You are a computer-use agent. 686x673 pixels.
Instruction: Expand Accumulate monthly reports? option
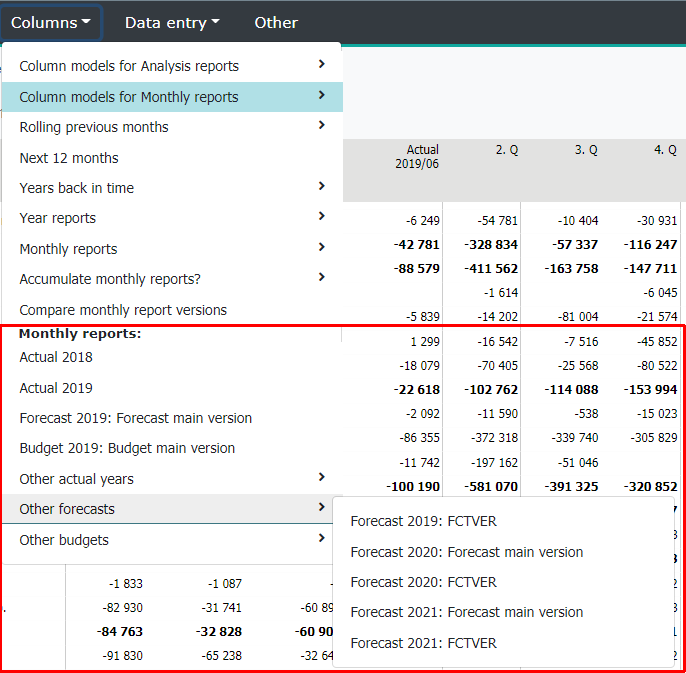tap(172, 279)
